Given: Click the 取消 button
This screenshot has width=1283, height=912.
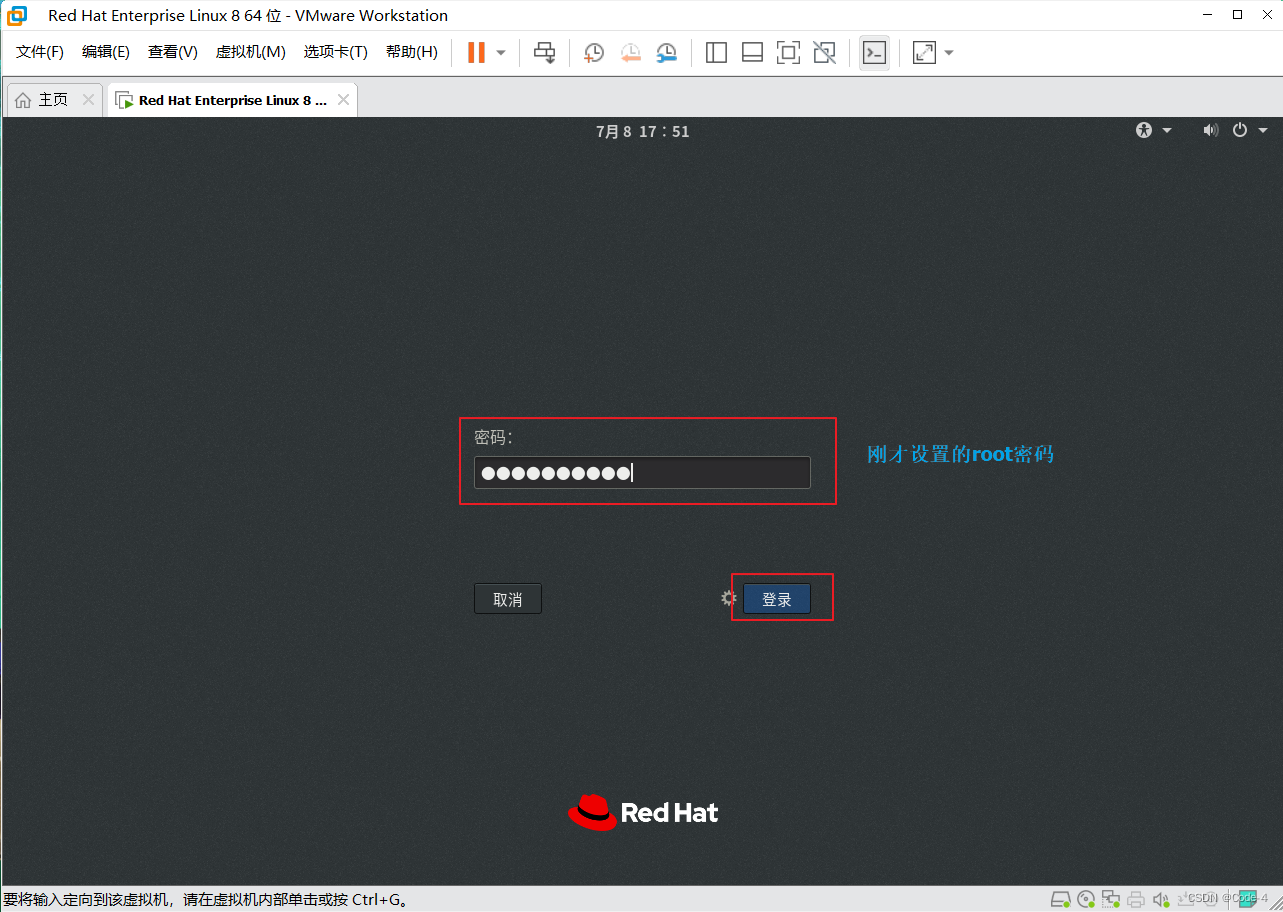Looking at the screenshot, I should 508,599.
